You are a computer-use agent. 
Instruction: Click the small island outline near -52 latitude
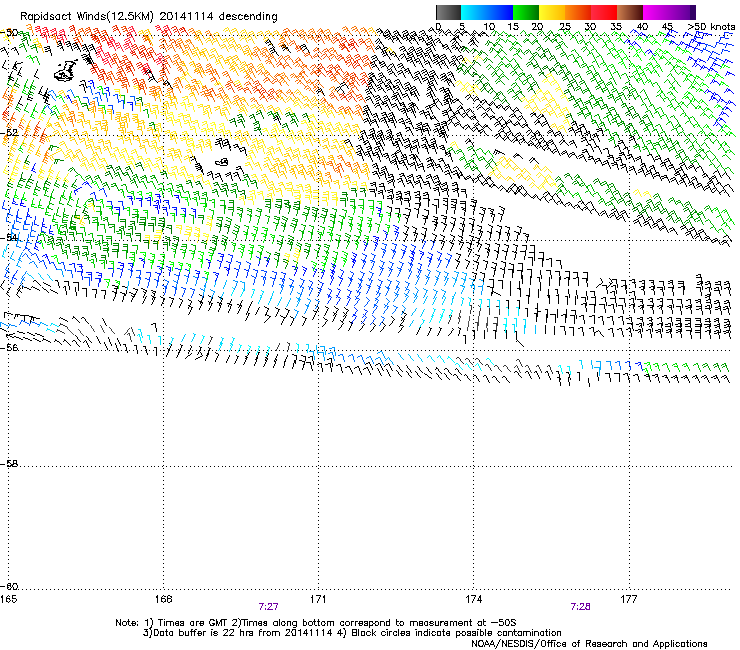[x=221, y=162]
